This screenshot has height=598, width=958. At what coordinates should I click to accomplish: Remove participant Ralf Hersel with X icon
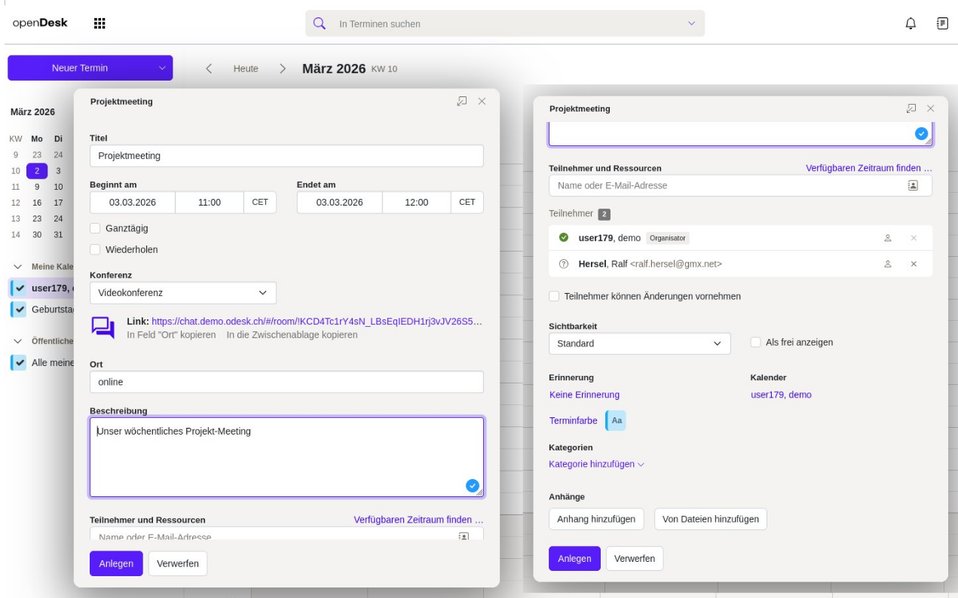pyautogui.click(x=913, y=264)
